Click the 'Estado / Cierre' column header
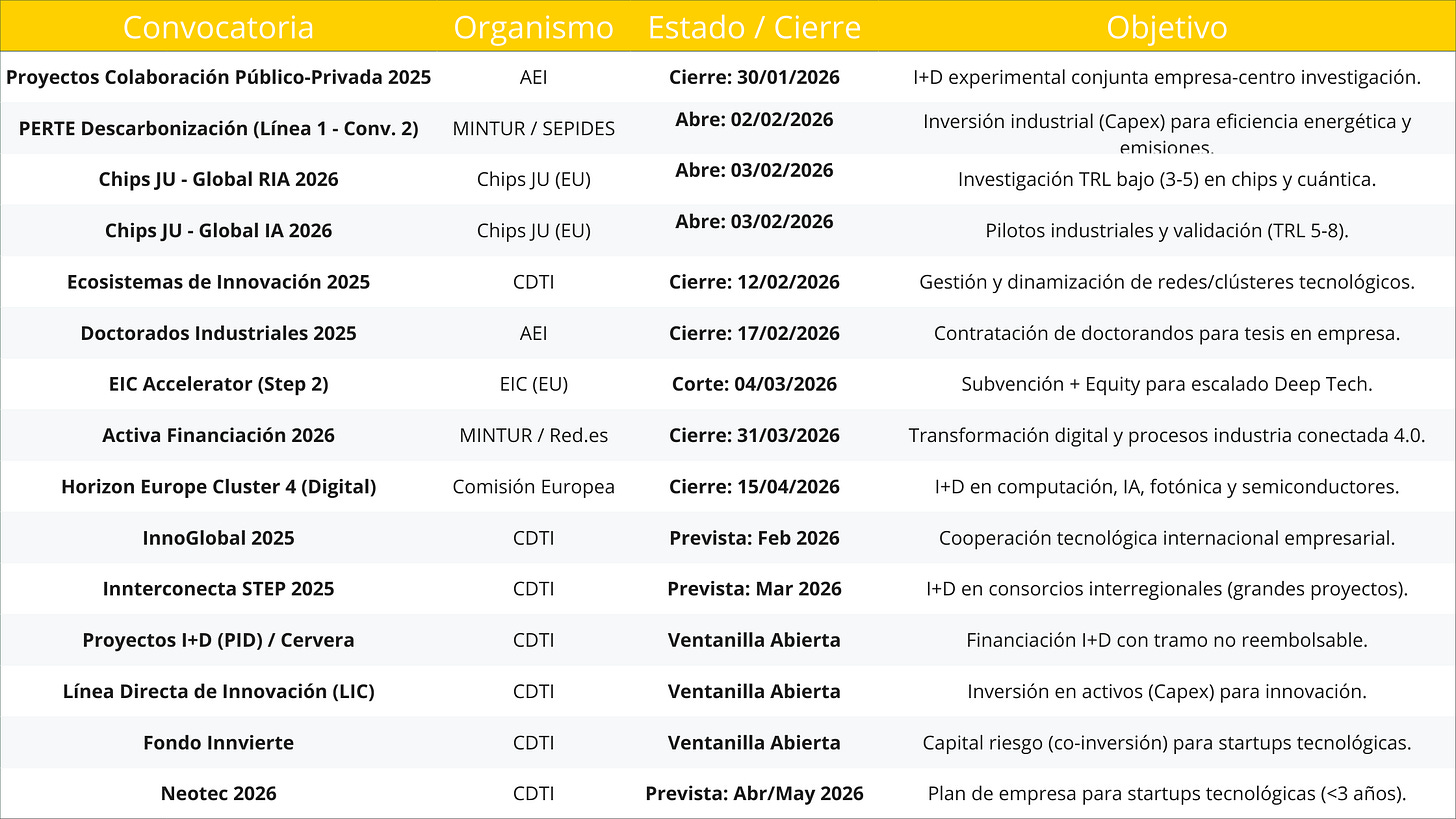The width and height of the screenshot is (1456, 819). click(x=754, y=28)
